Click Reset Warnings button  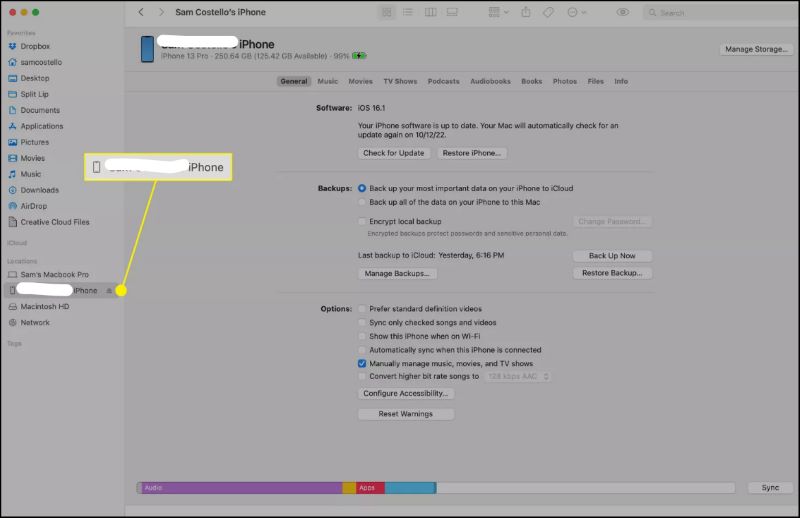(x=406, y=414)
